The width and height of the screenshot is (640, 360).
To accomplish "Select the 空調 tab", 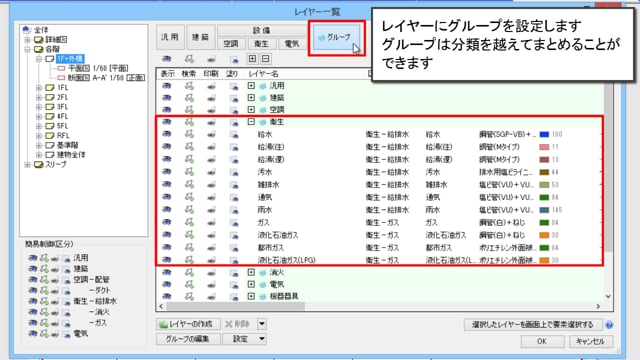I will (231, 44).
